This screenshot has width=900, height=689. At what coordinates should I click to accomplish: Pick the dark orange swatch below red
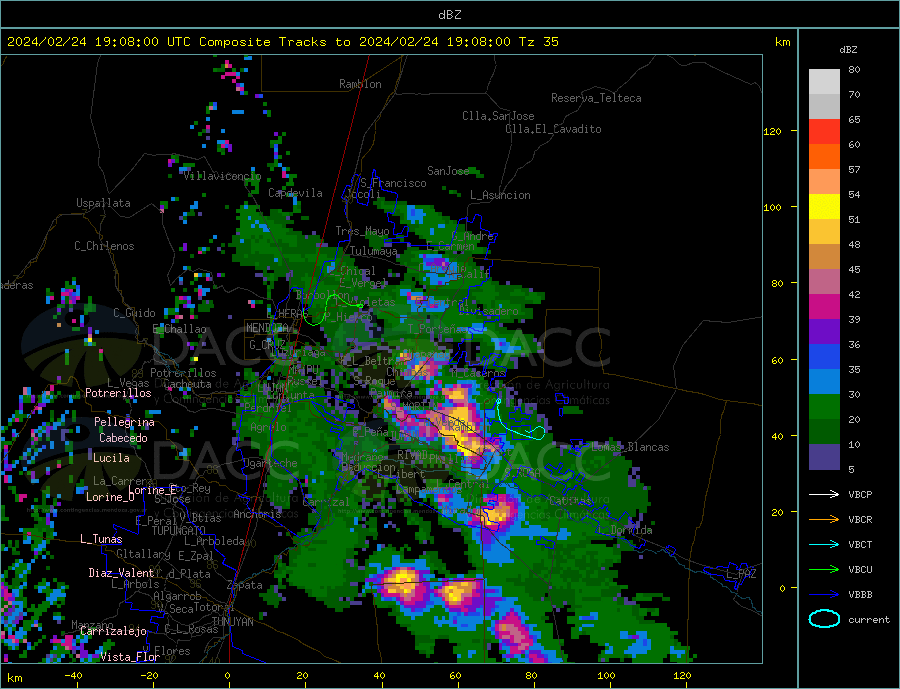[x=824, y=157]
